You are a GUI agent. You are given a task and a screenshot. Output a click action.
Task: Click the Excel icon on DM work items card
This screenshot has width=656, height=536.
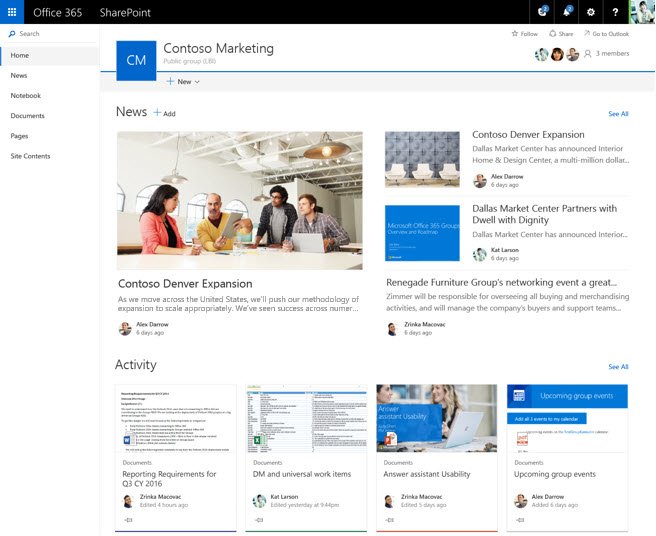[258, 440]
